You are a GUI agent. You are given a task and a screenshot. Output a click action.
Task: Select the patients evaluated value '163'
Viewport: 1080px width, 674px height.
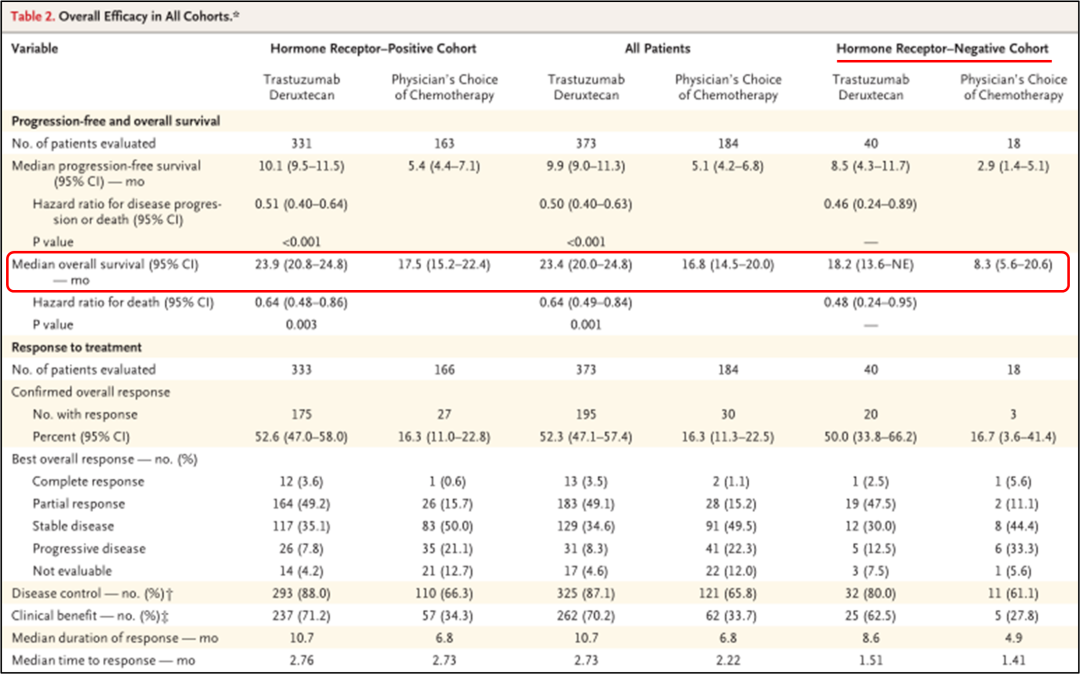[x=444, y=143]
